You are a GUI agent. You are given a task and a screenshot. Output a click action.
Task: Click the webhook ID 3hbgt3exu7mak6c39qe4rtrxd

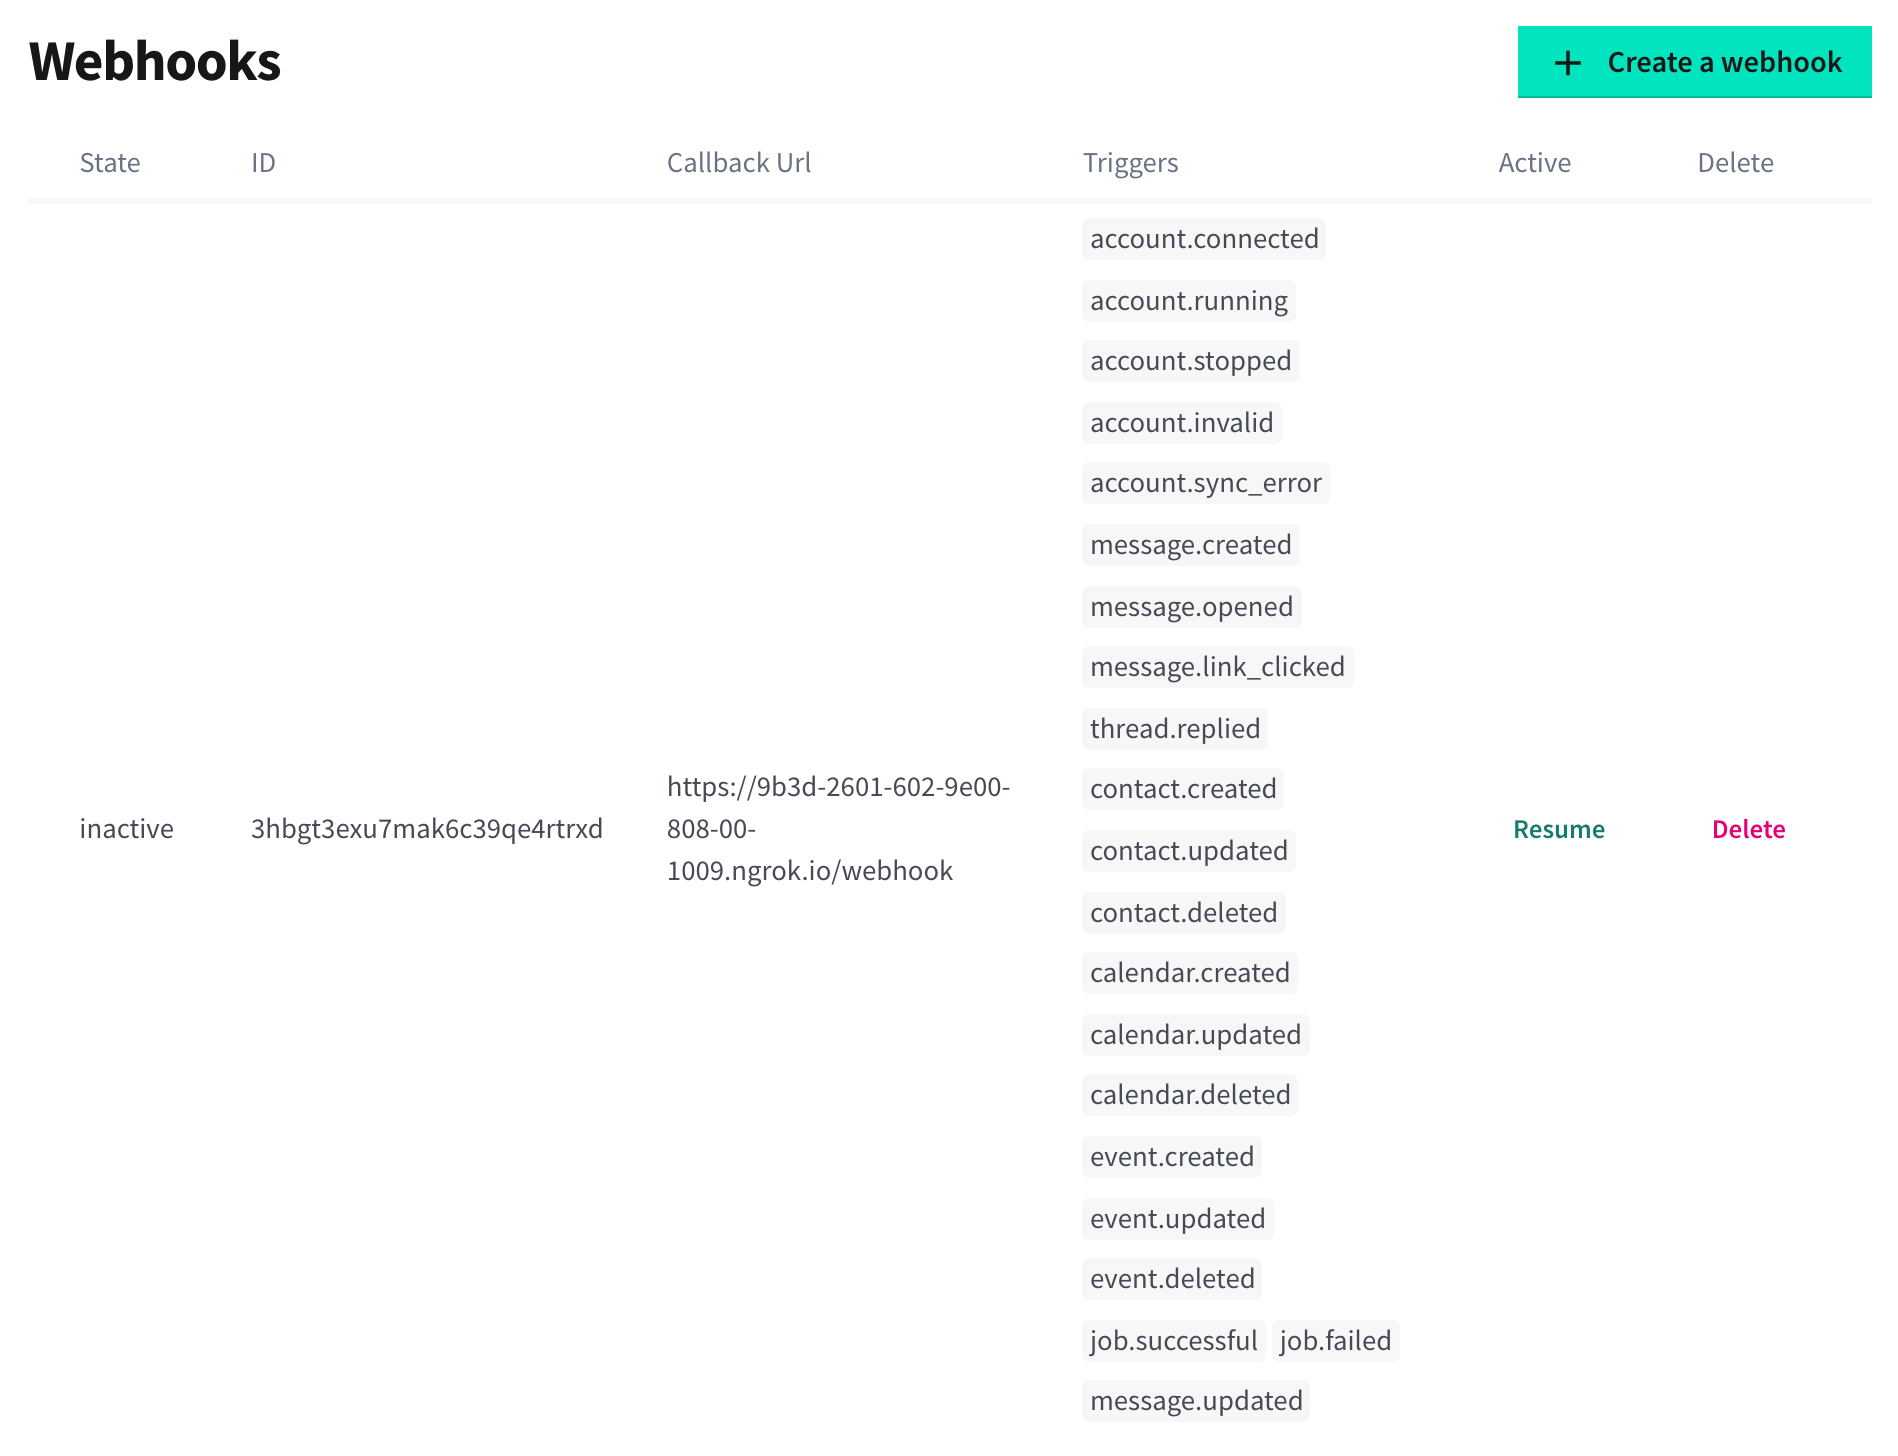426,829
